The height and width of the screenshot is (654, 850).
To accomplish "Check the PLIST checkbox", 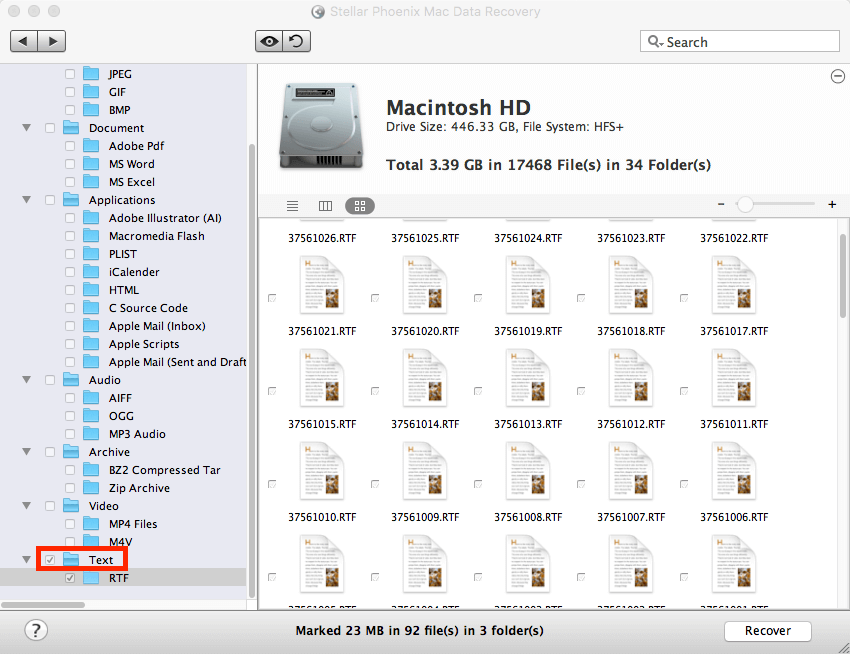I will tap(70, 254).
